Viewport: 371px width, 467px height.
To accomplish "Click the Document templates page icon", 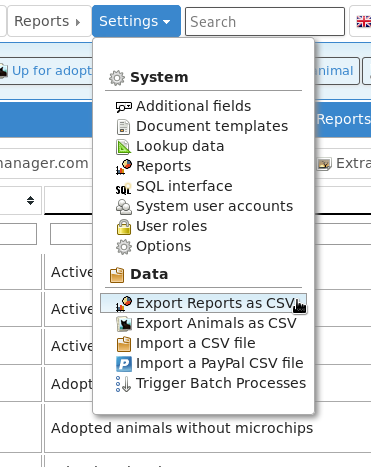I will 124,127.
